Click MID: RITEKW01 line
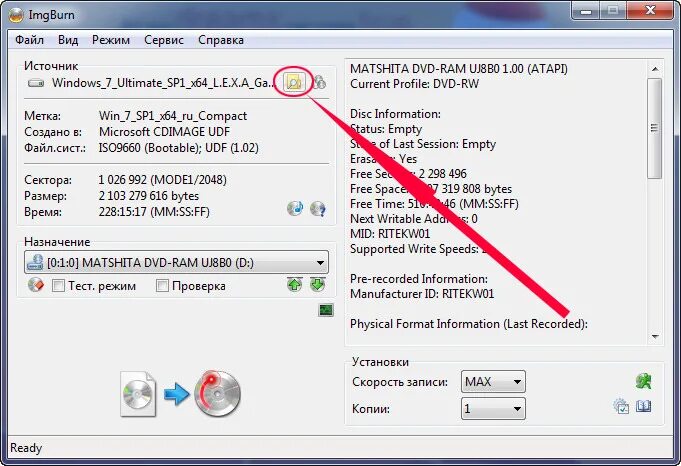 [x=390, y=234]
